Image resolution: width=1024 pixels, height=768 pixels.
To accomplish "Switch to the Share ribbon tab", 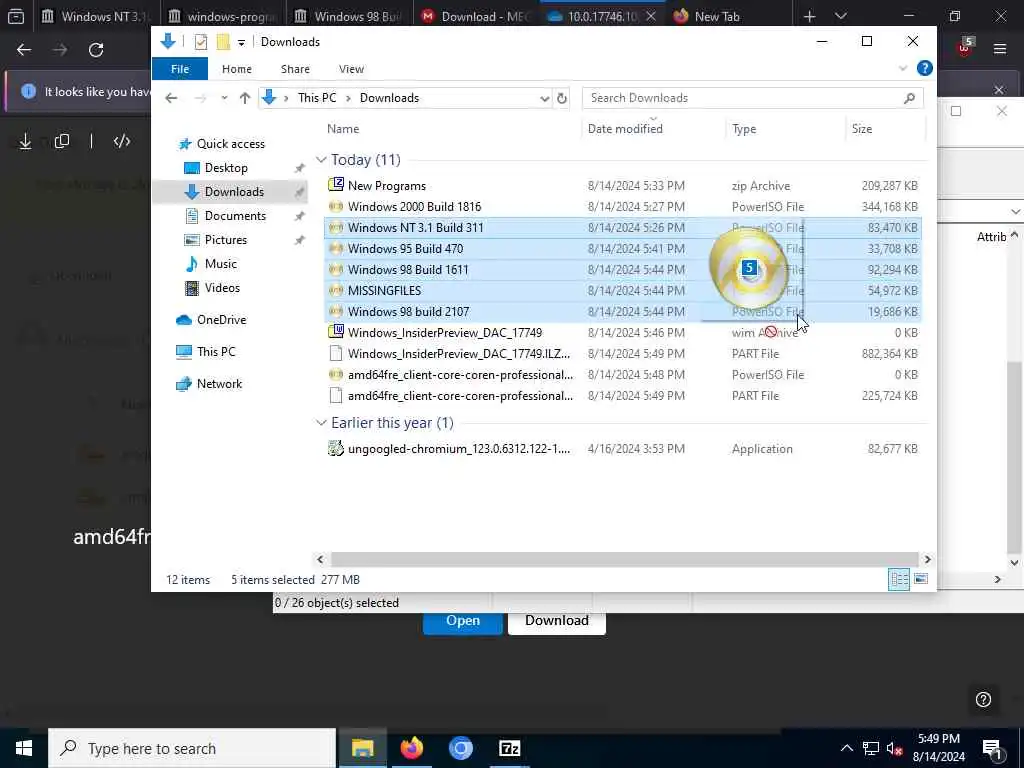I will pos(295,69).
